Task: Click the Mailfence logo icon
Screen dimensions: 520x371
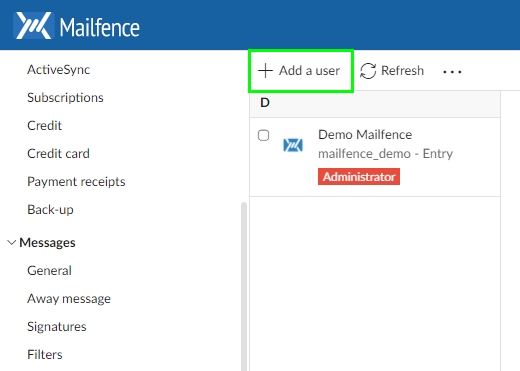Action: (x=33, y=26)
